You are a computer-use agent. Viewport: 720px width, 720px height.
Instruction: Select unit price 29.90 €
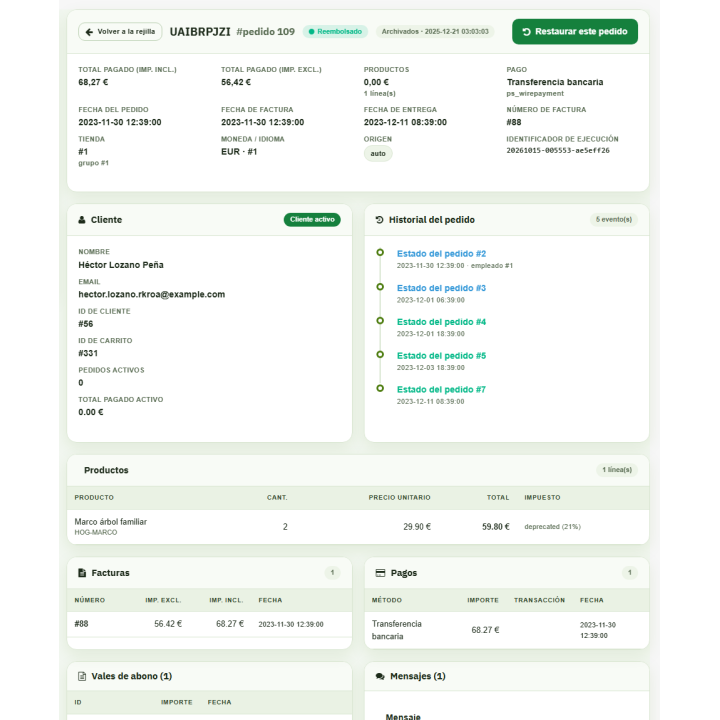click(x=417, y=527)
